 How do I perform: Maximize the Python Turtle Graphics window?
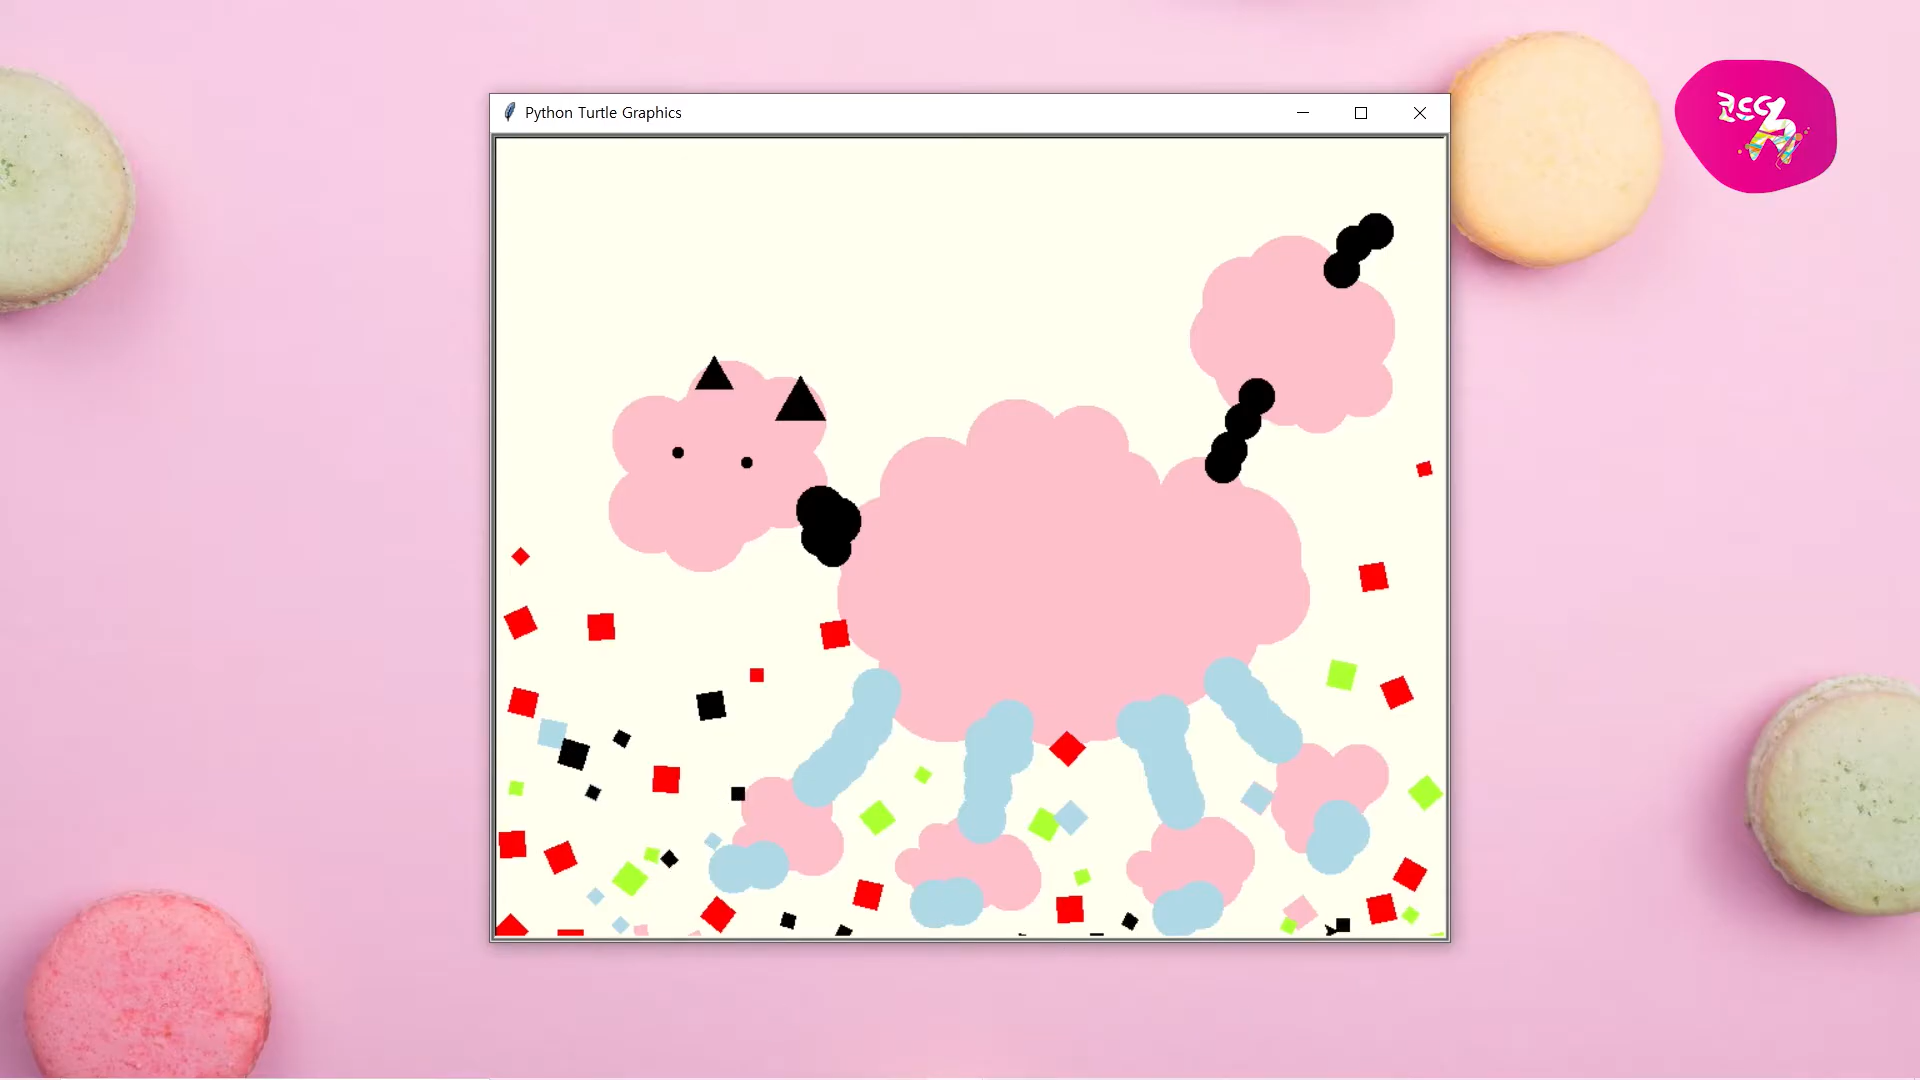[x=1360, y=113]
